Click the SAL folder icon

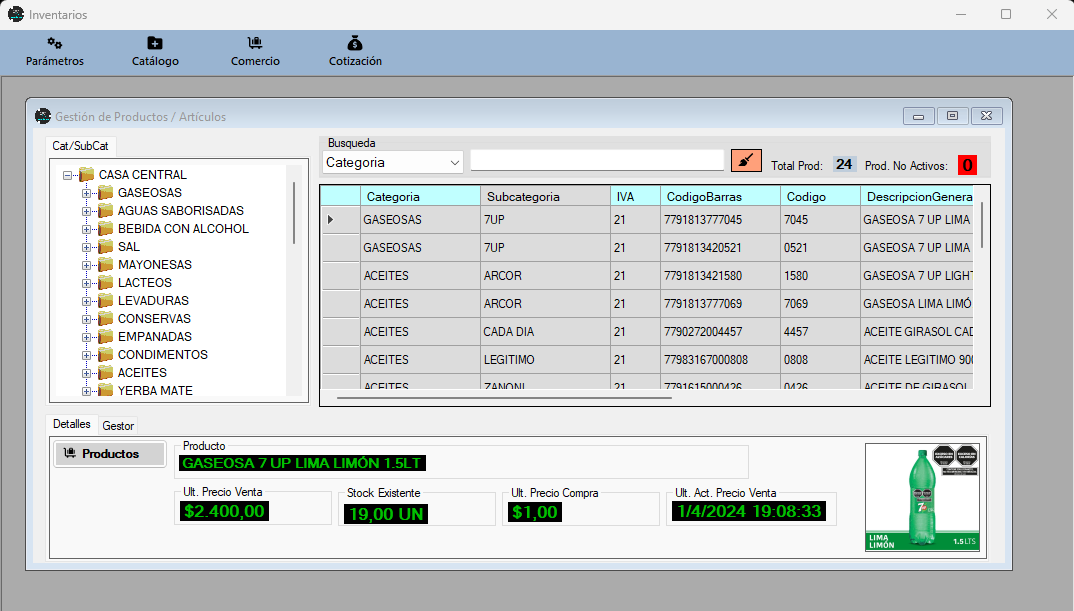(x=105, y=247)
